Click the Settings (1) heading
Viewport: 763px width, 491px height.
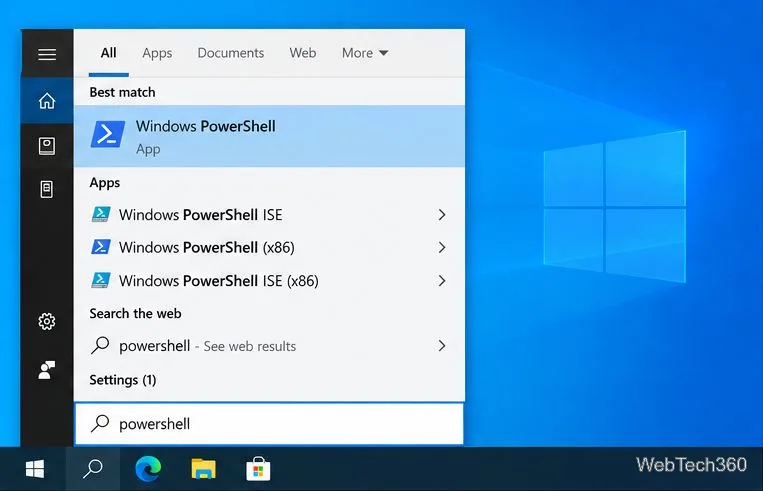pyautogui.click(x=123, y=380)
